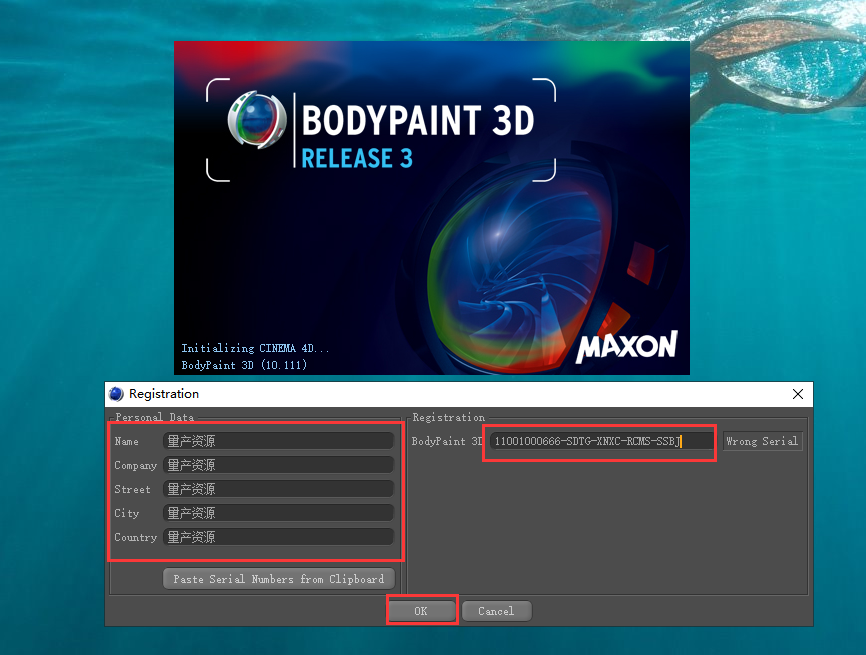This screenshot has width=866, height=655.
Task: Close the Registration dialog window
Action: (798, 394)
